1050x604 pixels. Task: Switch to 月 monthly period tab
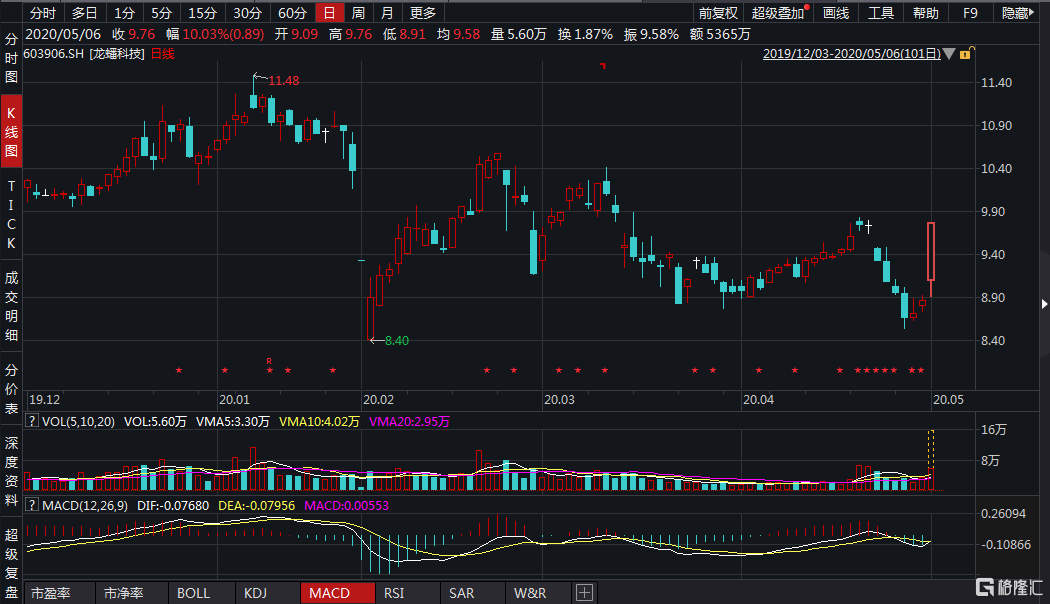387,13
